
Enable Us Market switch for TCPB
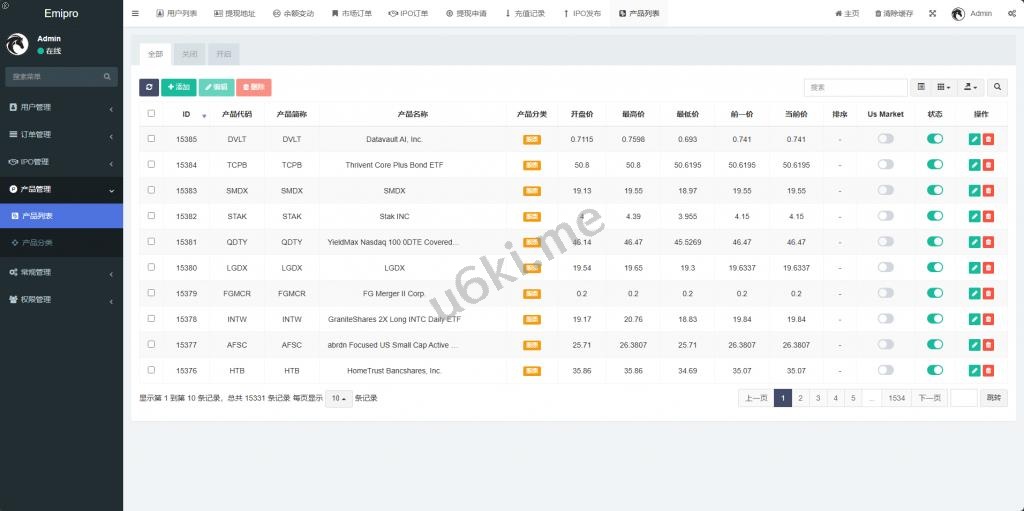[885, 165]
